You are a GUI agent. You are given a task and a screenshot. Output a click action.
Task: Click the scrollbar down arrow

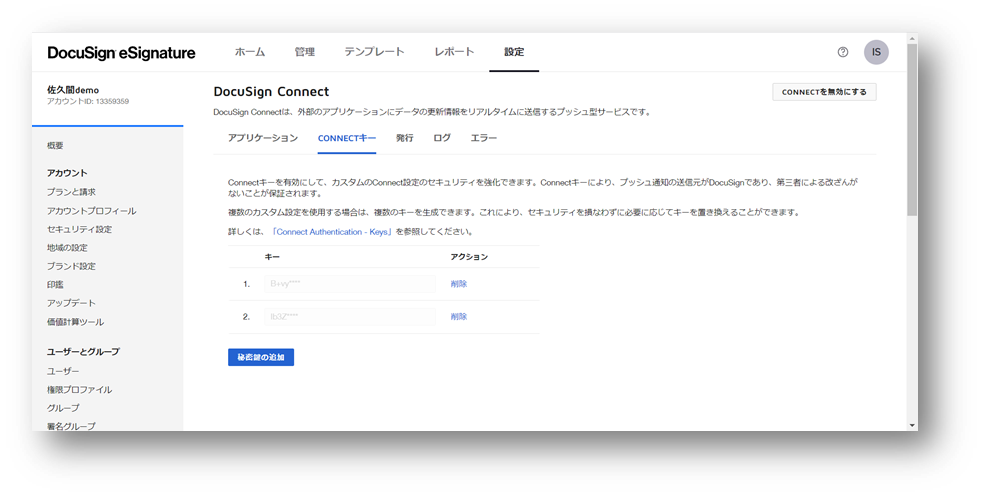tap(912, 426)
